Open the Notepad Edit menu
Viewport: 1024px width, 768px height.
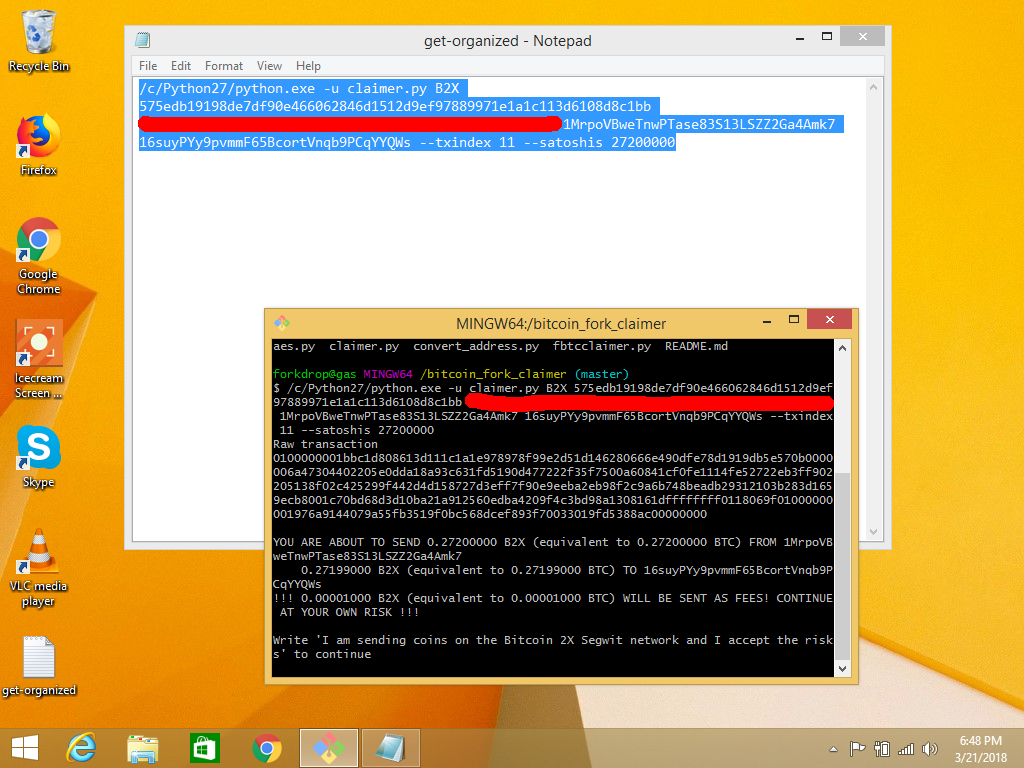tap(180, 66)
